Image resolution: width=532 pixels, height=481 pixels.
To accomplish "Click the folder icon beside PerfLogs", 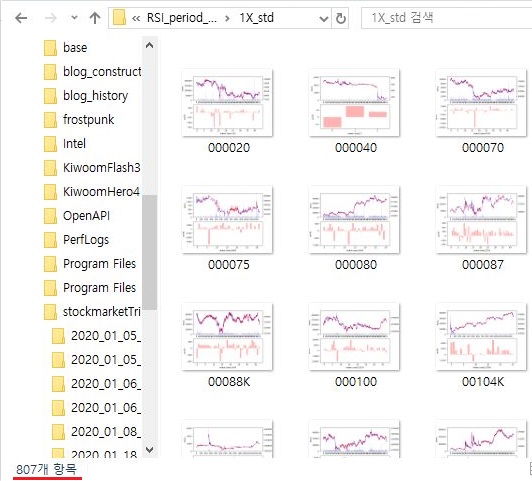I will [51, 240].
